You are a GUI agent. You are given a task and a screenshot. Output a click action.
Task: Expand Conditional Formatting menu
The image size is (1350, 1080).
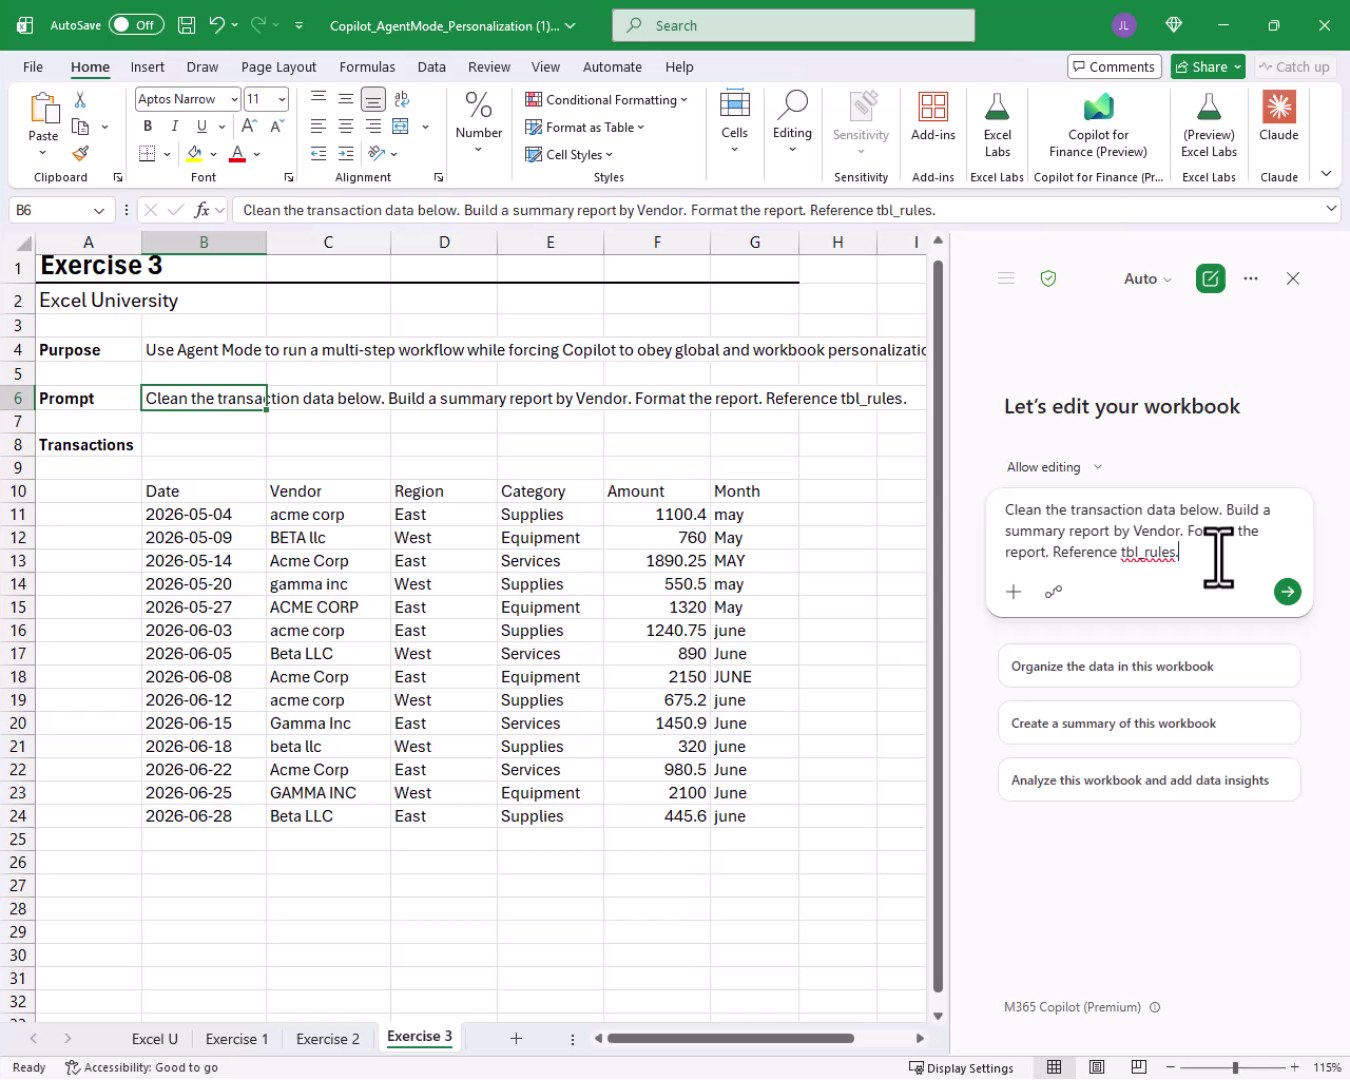click(606, 100)
